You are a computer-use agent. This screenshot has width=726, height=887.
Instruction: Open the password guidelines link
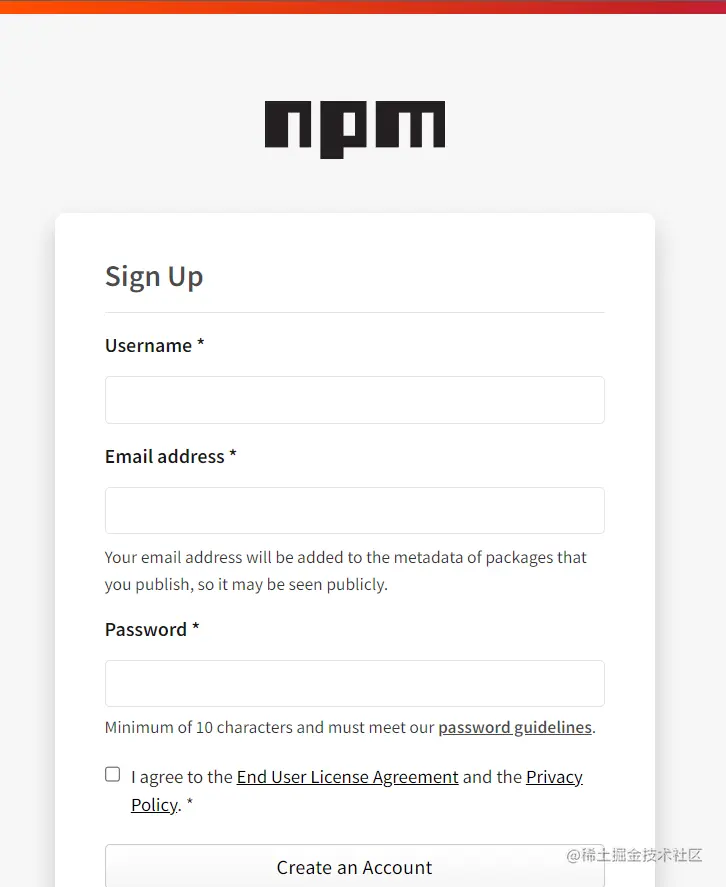pyautogui.click(x=515, y=727)
